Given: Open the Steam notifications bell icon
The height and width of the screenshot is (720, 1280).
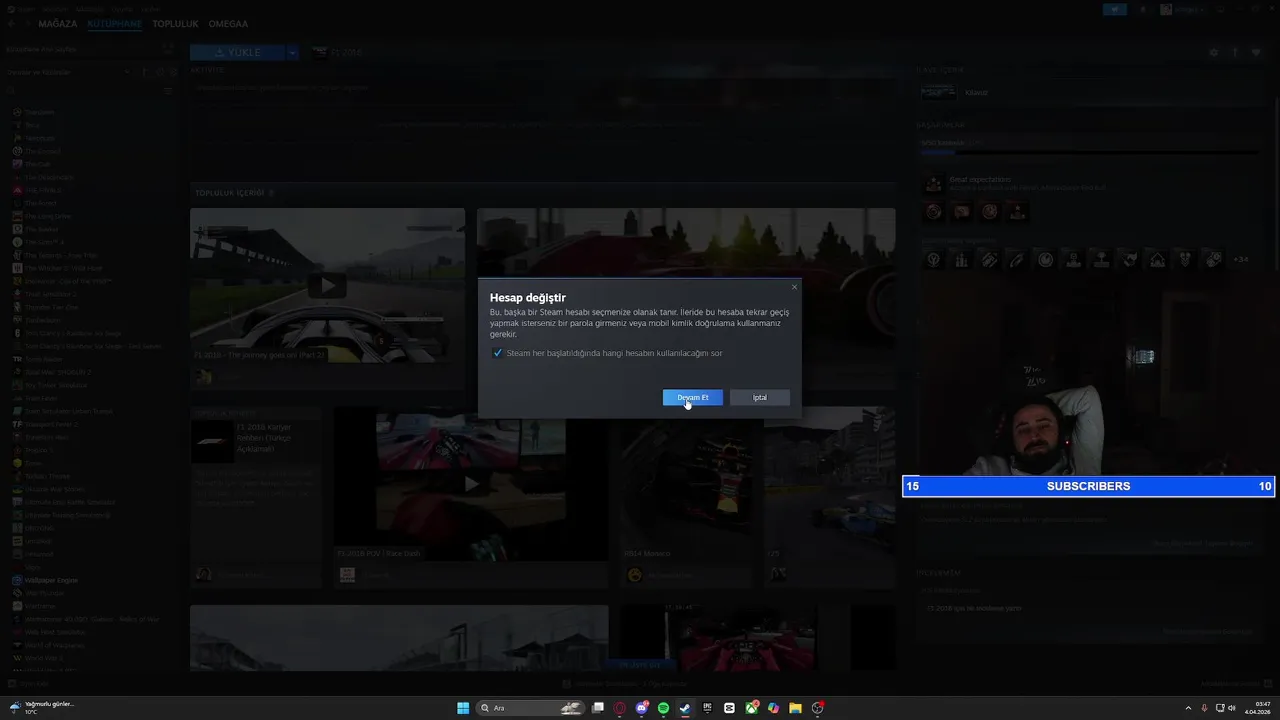Looking at the screenshot, I should point(1143,9).
